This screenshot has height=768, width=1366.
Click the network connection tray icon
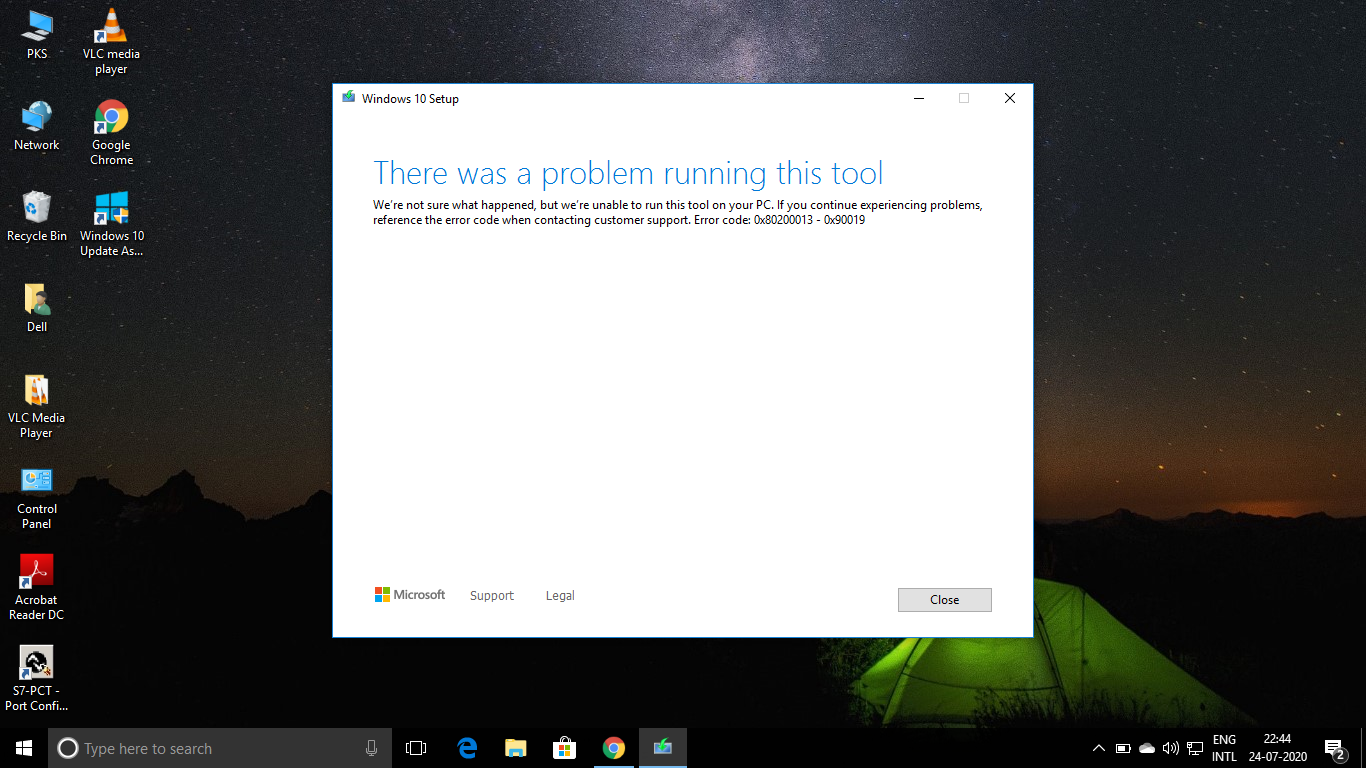point(1195,748)
